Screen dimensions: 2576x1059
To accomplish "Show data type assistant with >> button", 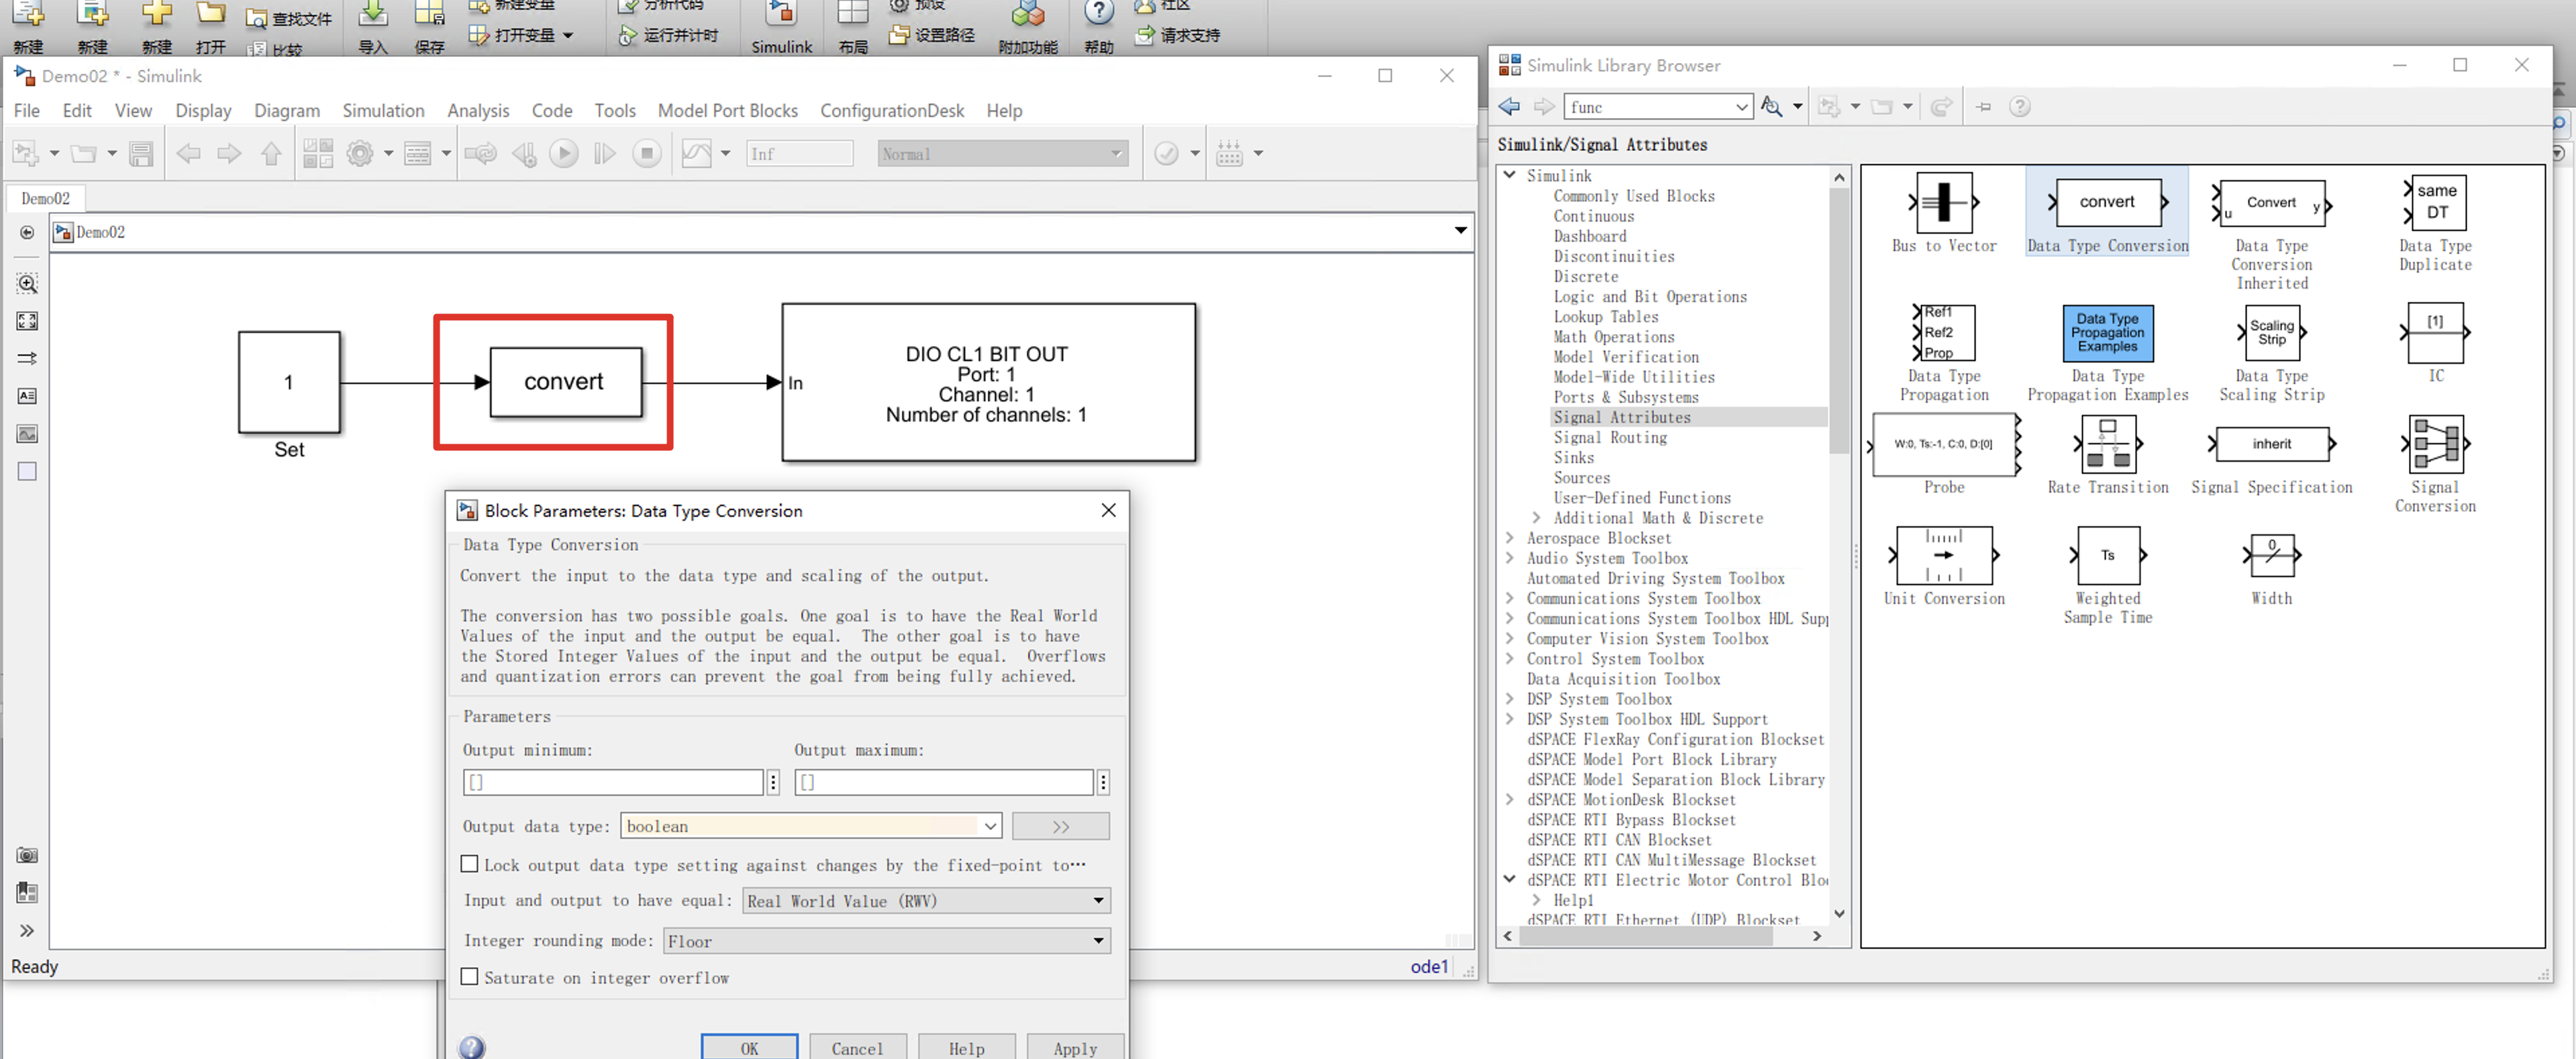I will (x=1060, y=826).
